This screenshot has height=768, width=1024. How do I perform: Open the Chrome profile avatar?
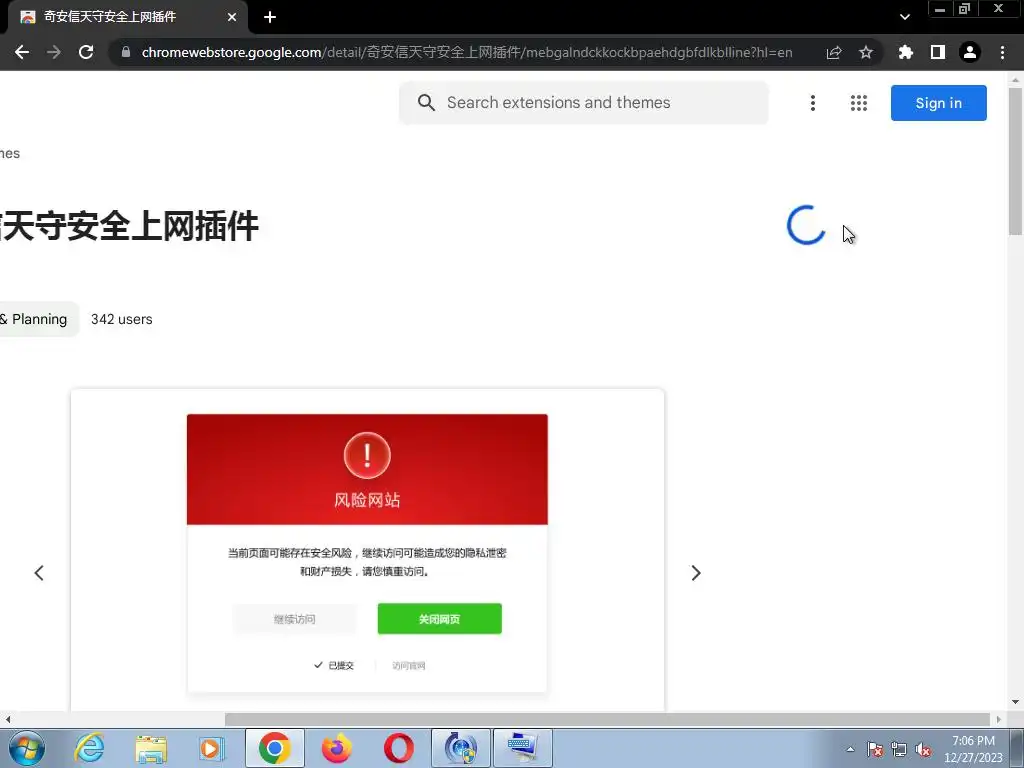coord(970,52)
